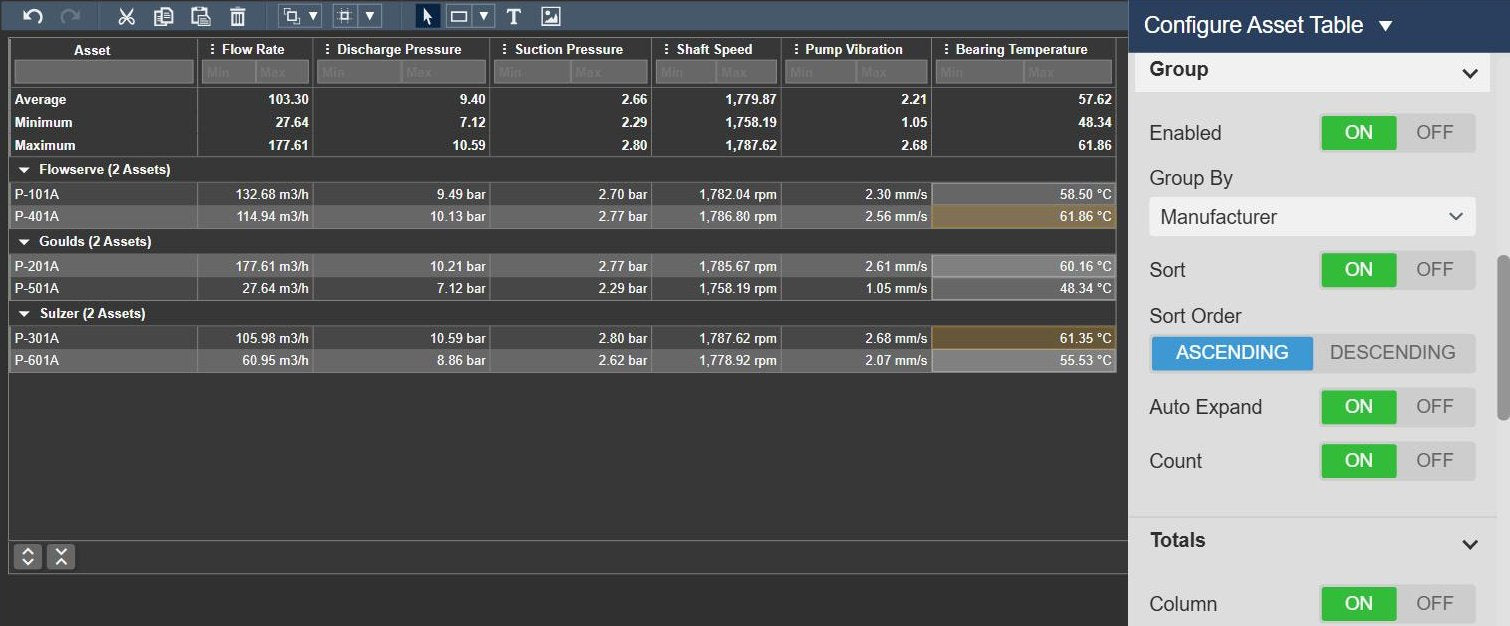This screenshot has height=626, width=1510.
Task: Delete selection with the trash icon
Action: [x=238, y=16]
